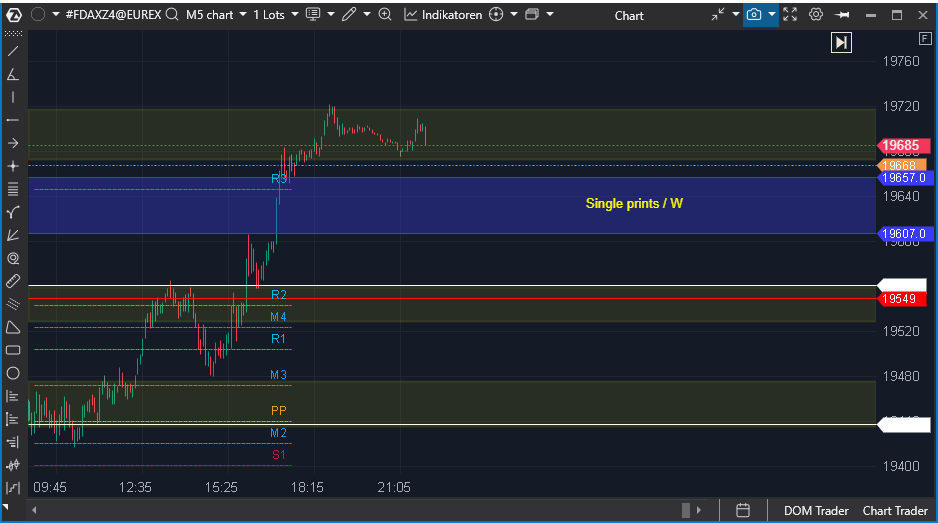Image resolution: width=938 pixels, height=523 pixels.
Task: Expand the screenshot camera dropdown arrow
Action: 772,15
